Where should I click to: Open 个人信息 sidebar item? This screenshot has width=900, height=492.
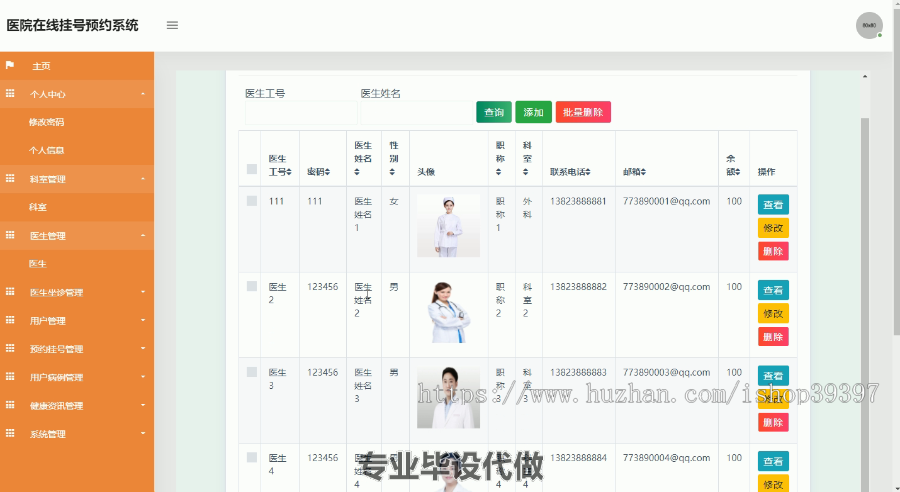point(46,150)
